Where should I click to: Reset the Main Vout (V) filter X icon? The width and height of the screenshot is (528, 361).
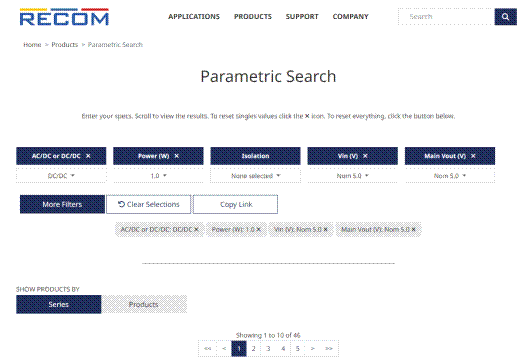coord(473,156)
